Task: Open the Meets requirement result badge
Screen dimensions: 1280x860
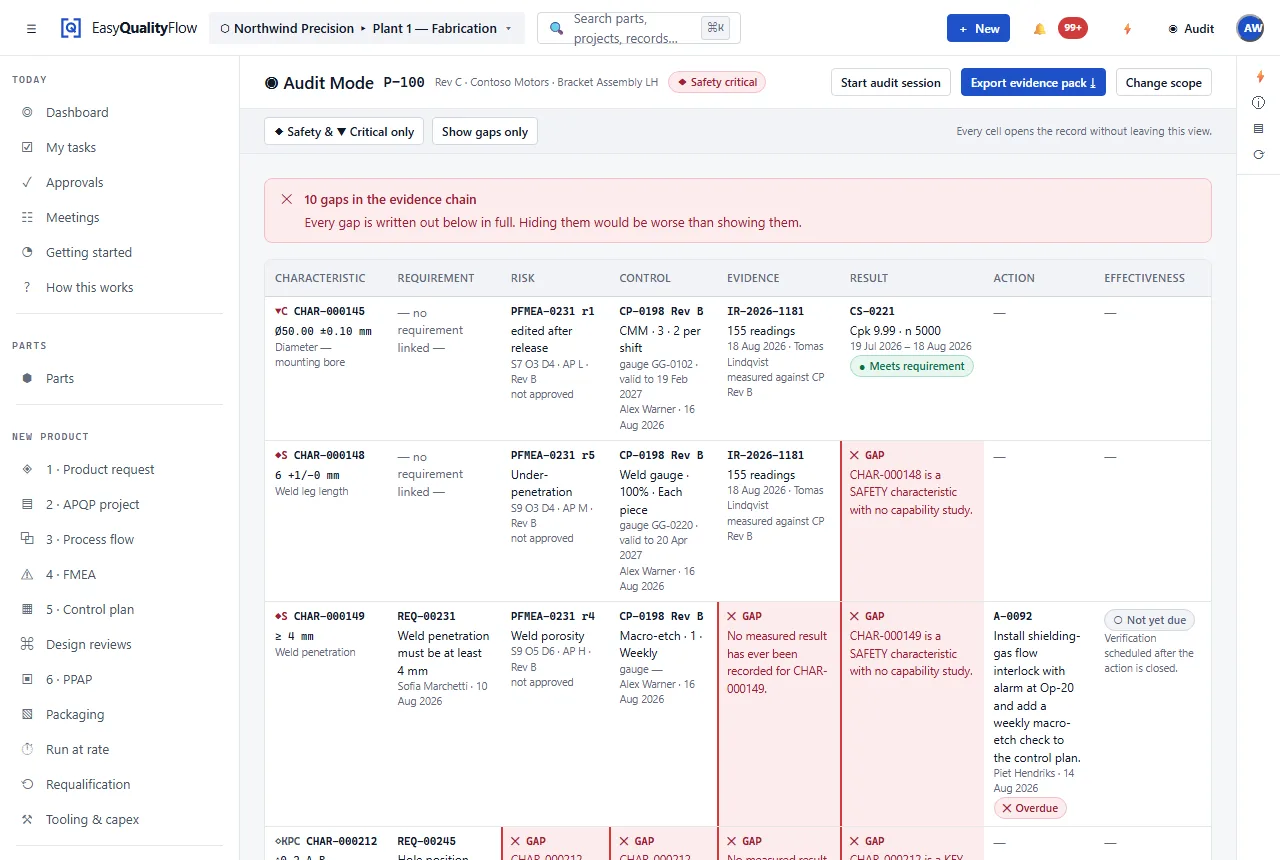Action: pyautogui.click(x=911, y=366)
